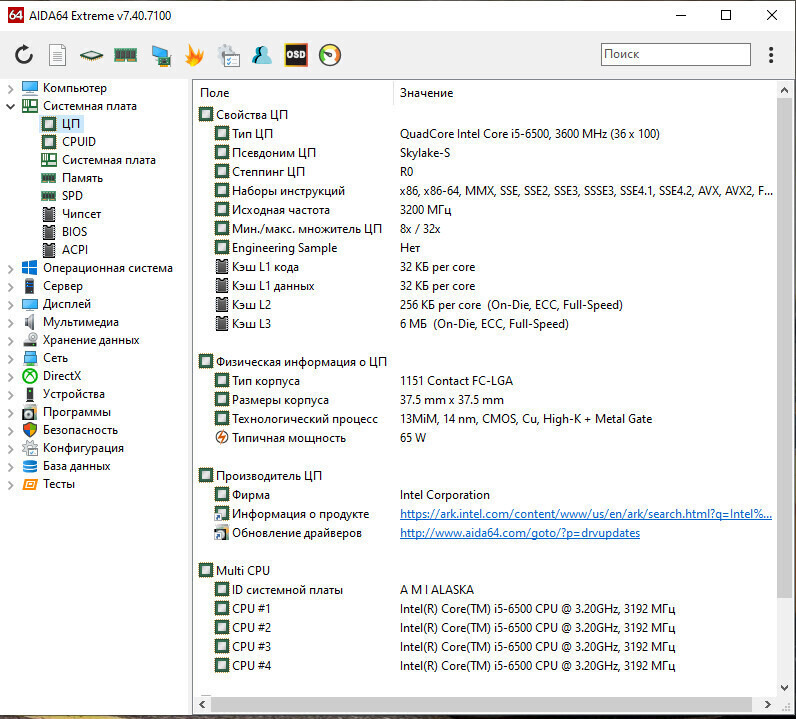Select the BIOS tree item
This screenshot has height=719, width=796.
pyautogui.click(x=74, y=232)
